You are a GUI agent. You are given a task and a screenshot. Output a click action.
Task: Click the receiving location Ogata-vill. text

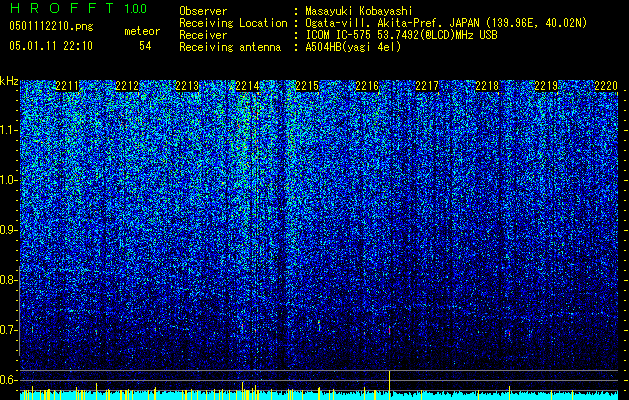click(339, 23)
